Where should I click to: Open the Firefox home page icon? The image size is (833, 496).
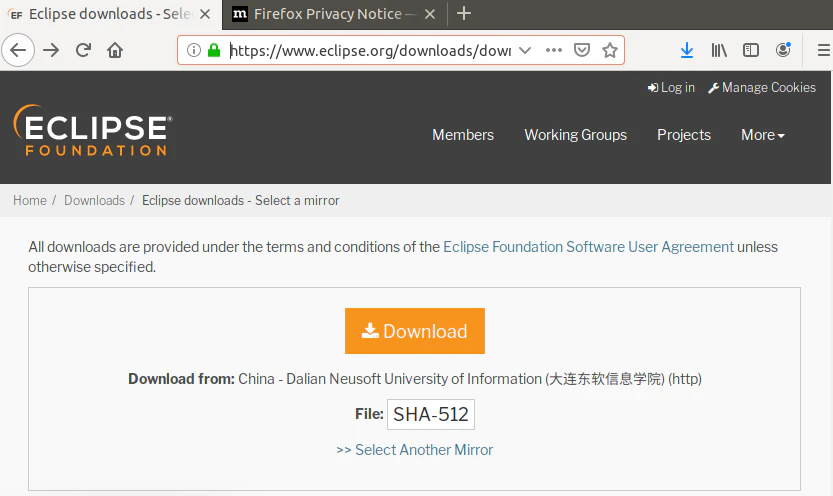115,50
